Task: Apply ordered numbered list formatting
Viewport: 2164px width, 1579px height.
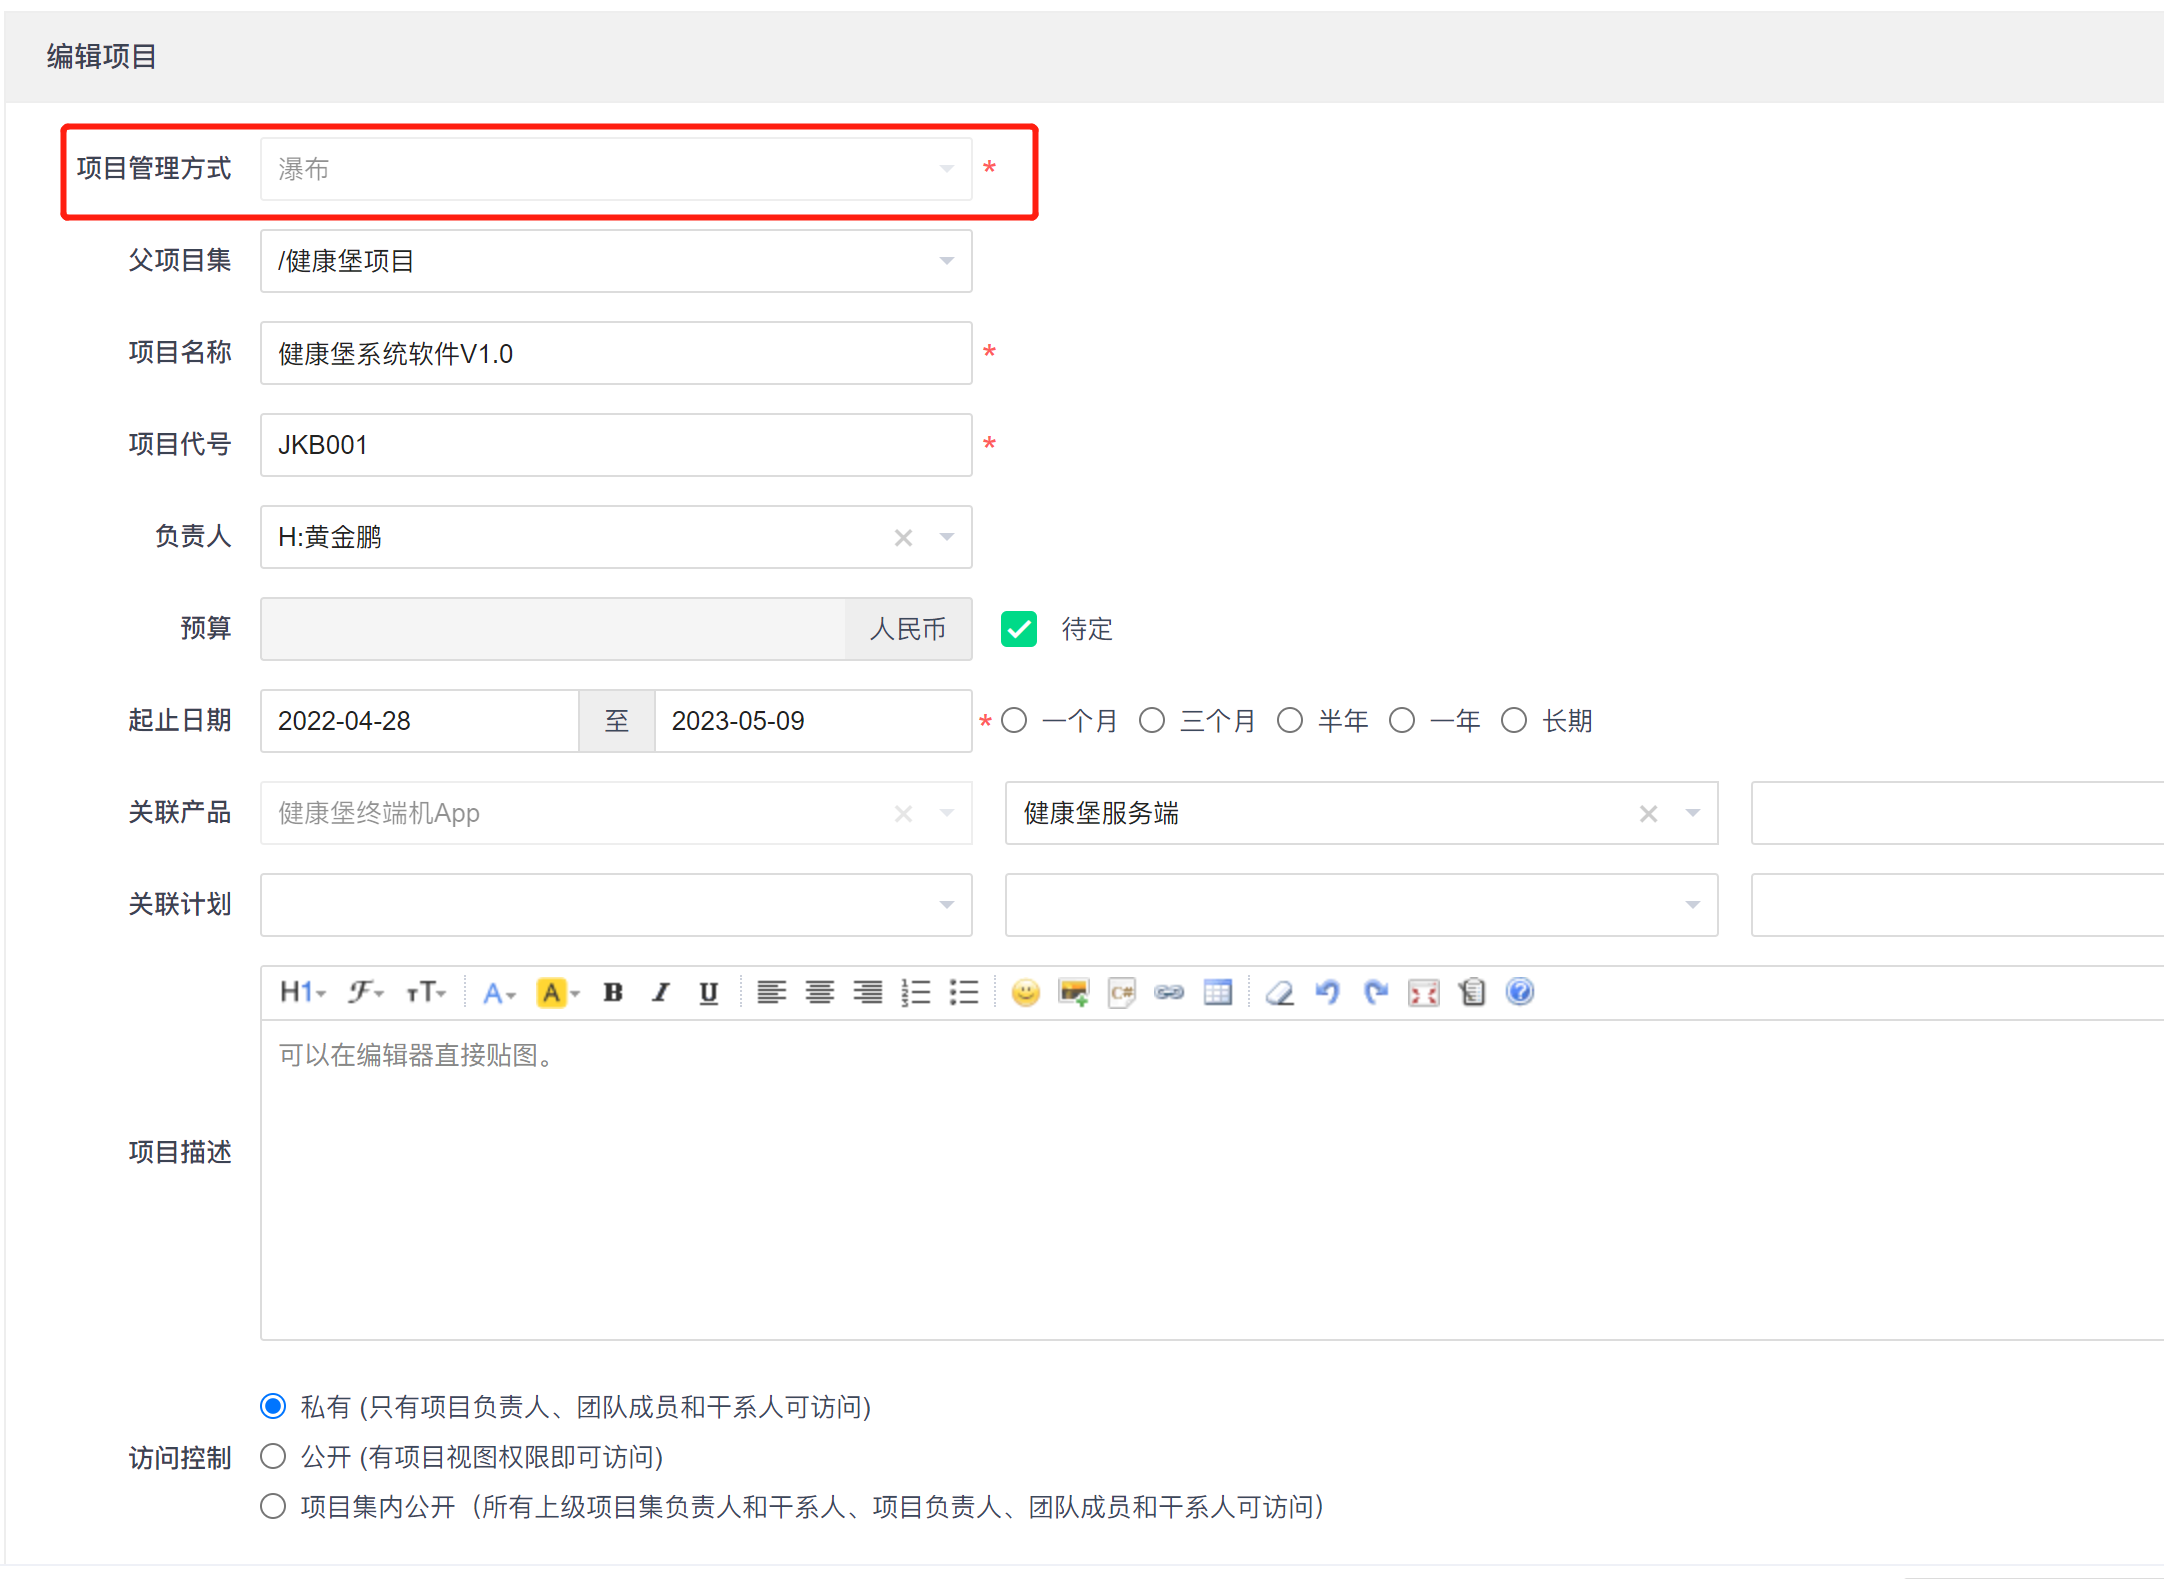Action: 915,993
